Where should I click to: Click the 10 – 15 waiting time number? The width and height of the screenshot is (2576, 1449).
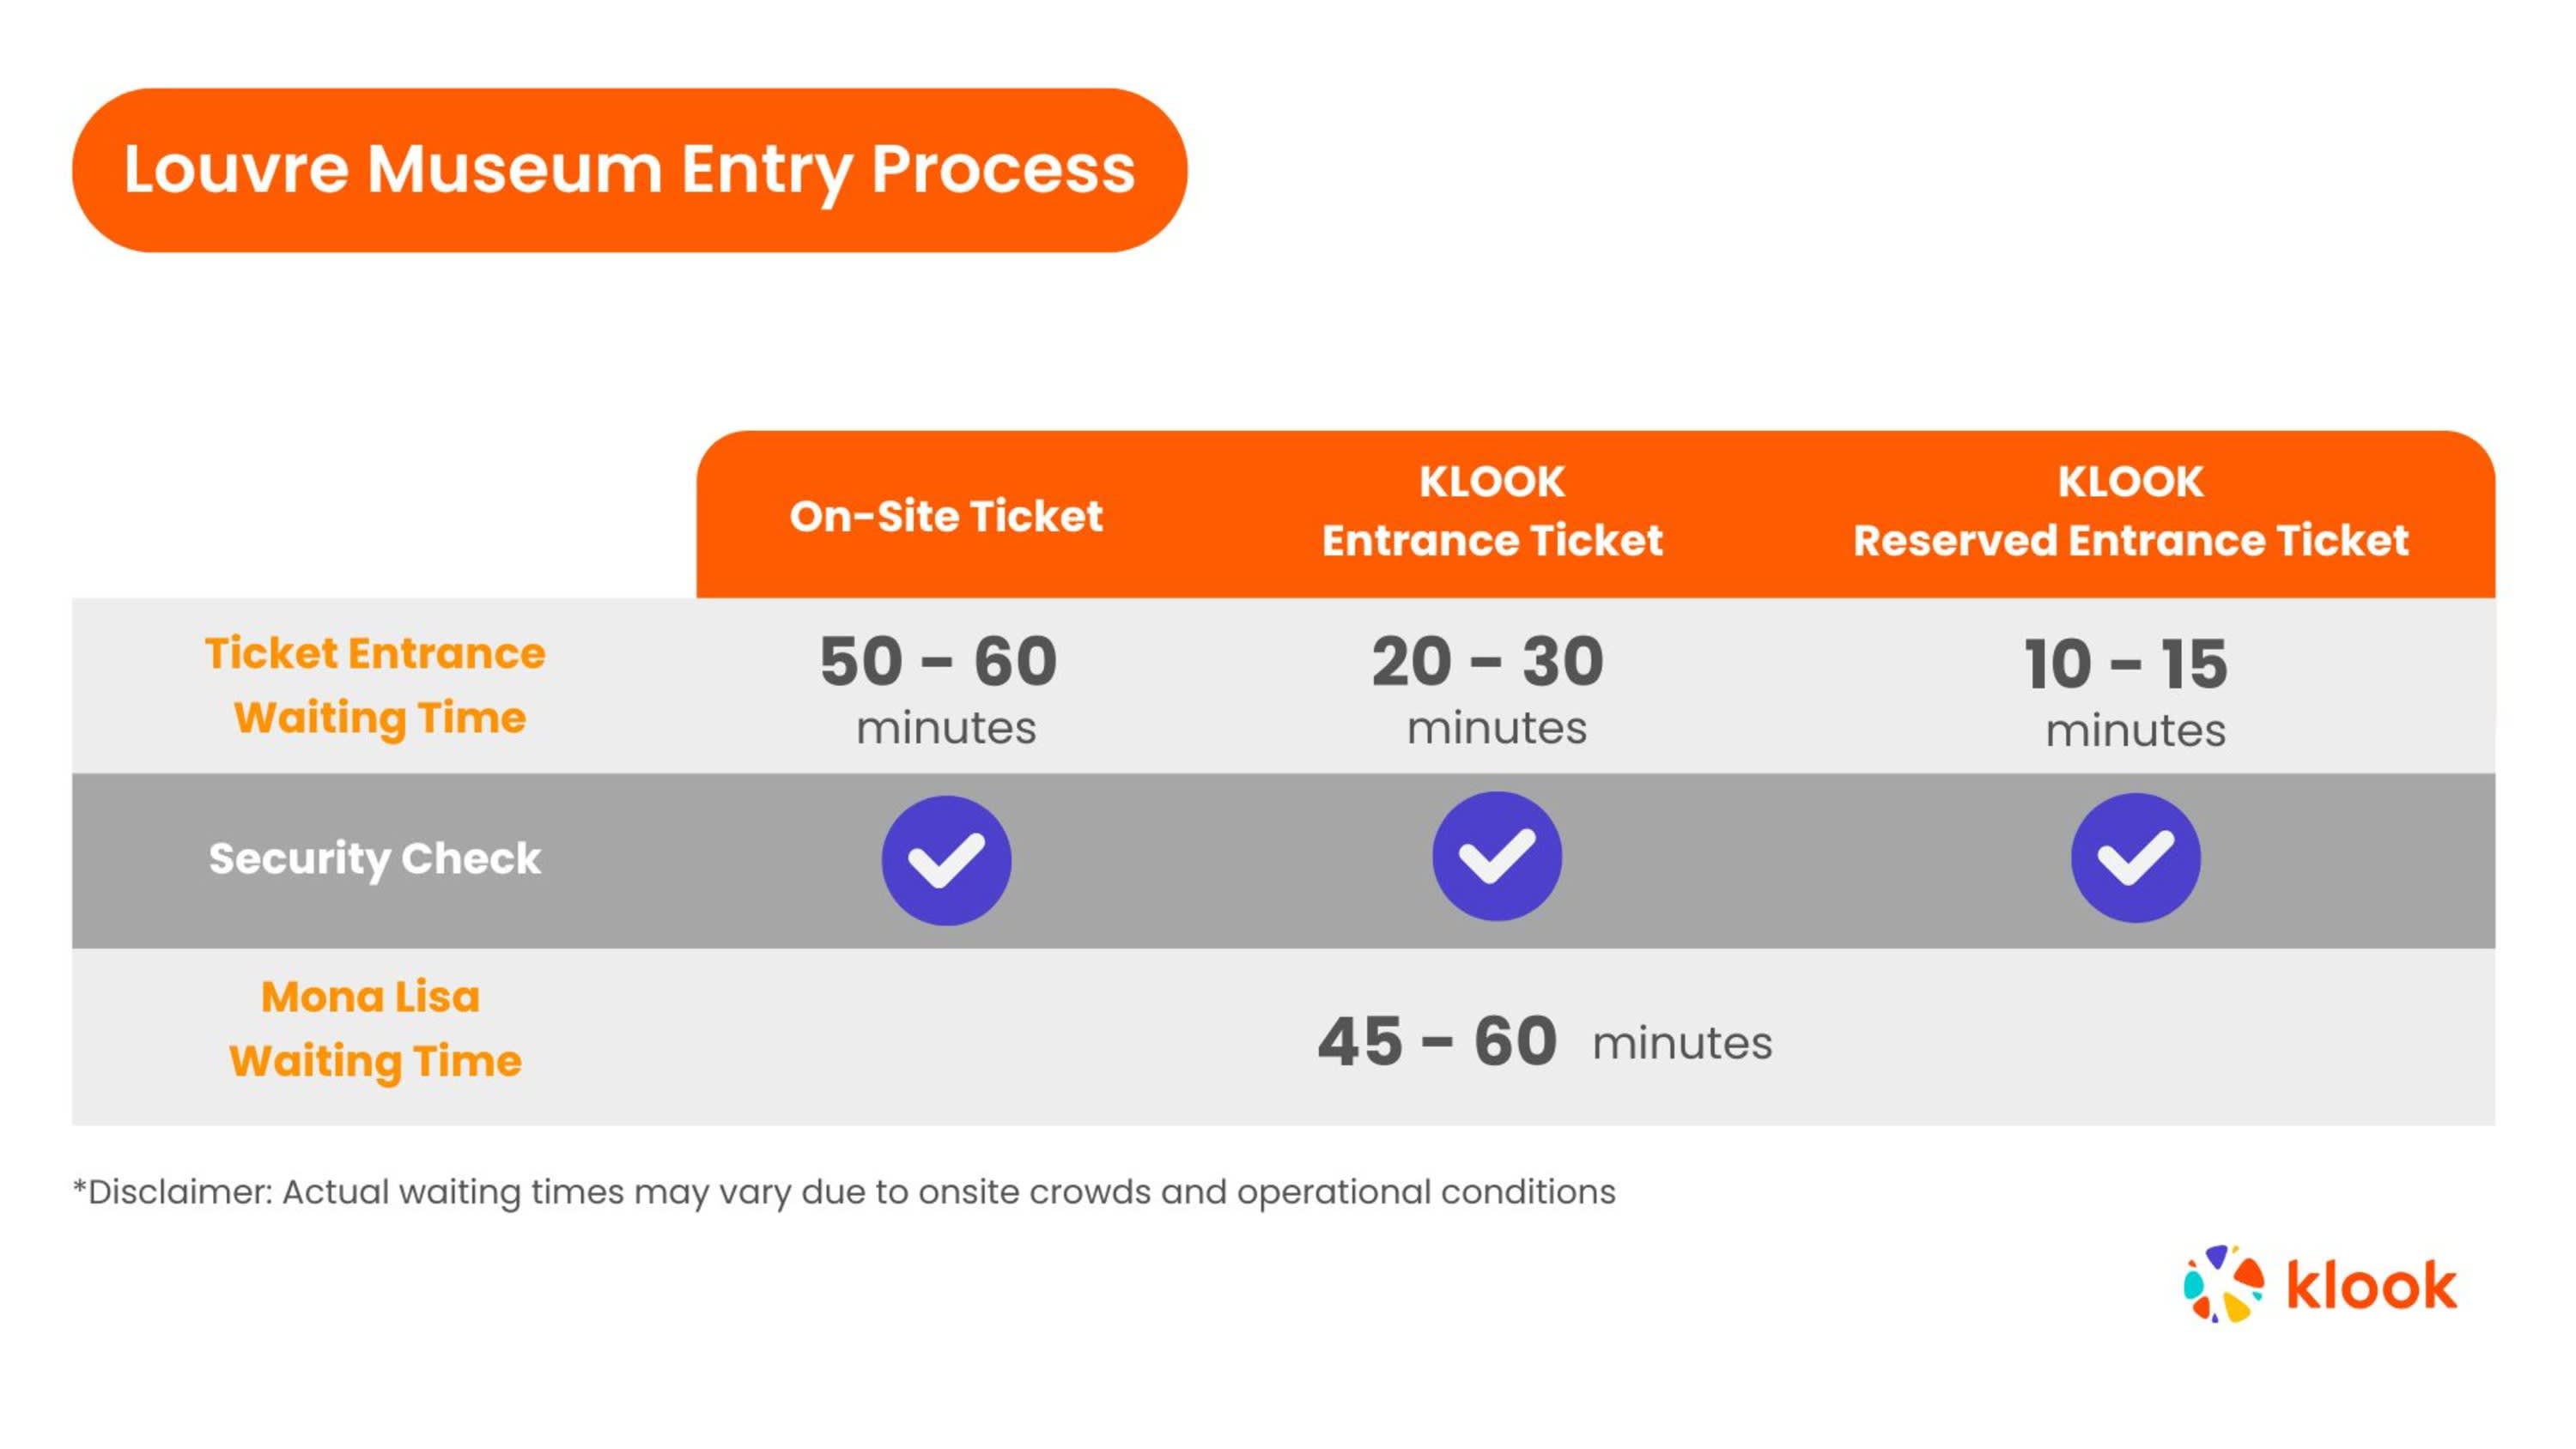[2126, 664]
